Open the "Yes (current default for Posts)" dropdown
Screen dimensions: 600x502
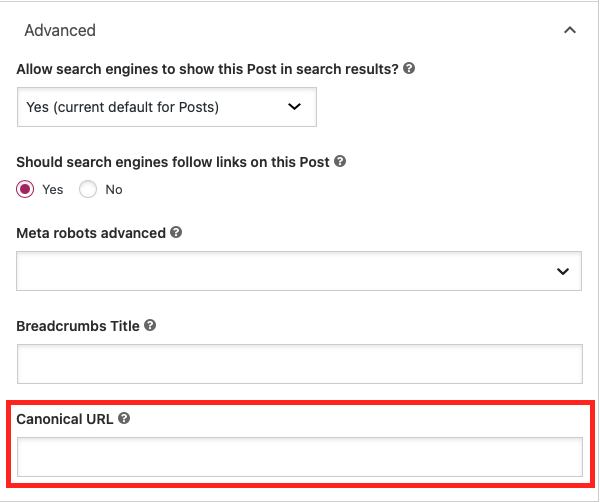click(166, 107)
